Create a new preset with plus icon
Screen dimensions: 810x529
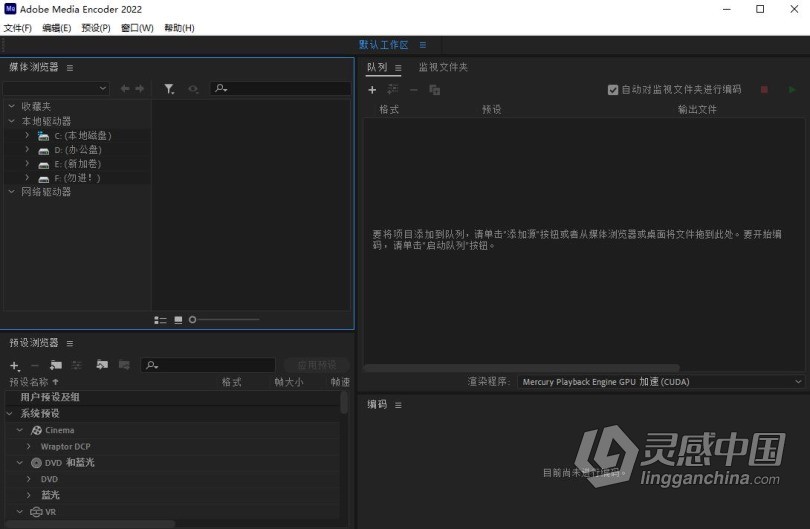click(x=14, y=366)
